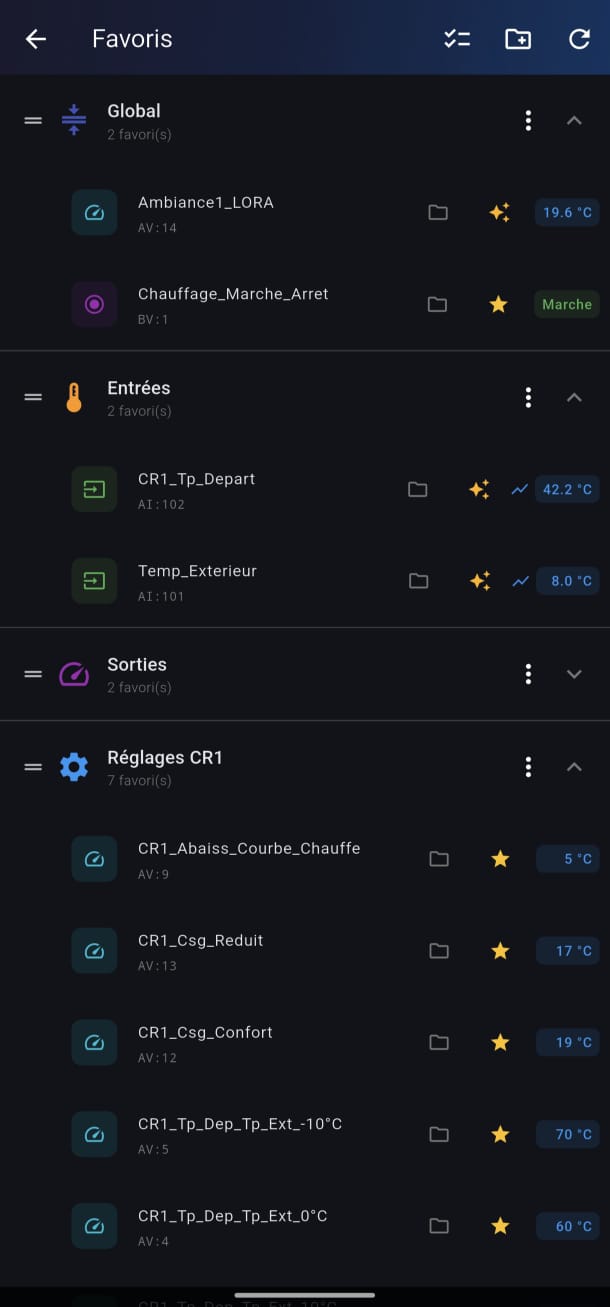610x1307 pixels.
Task: Tap the refresh icon in the top bar
Action: tap(579, 39)
